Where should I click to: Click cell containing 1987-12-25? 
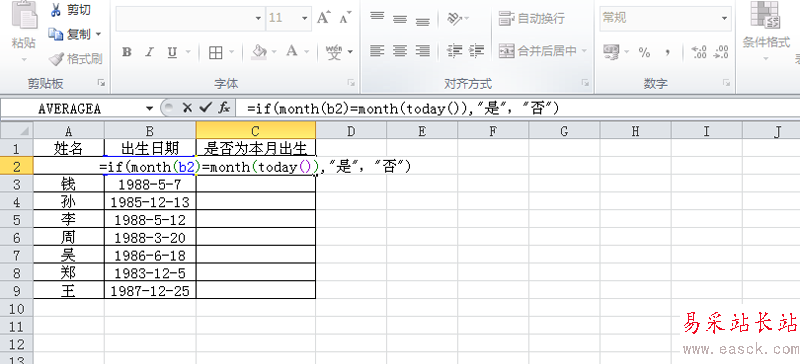coord(150,290)
